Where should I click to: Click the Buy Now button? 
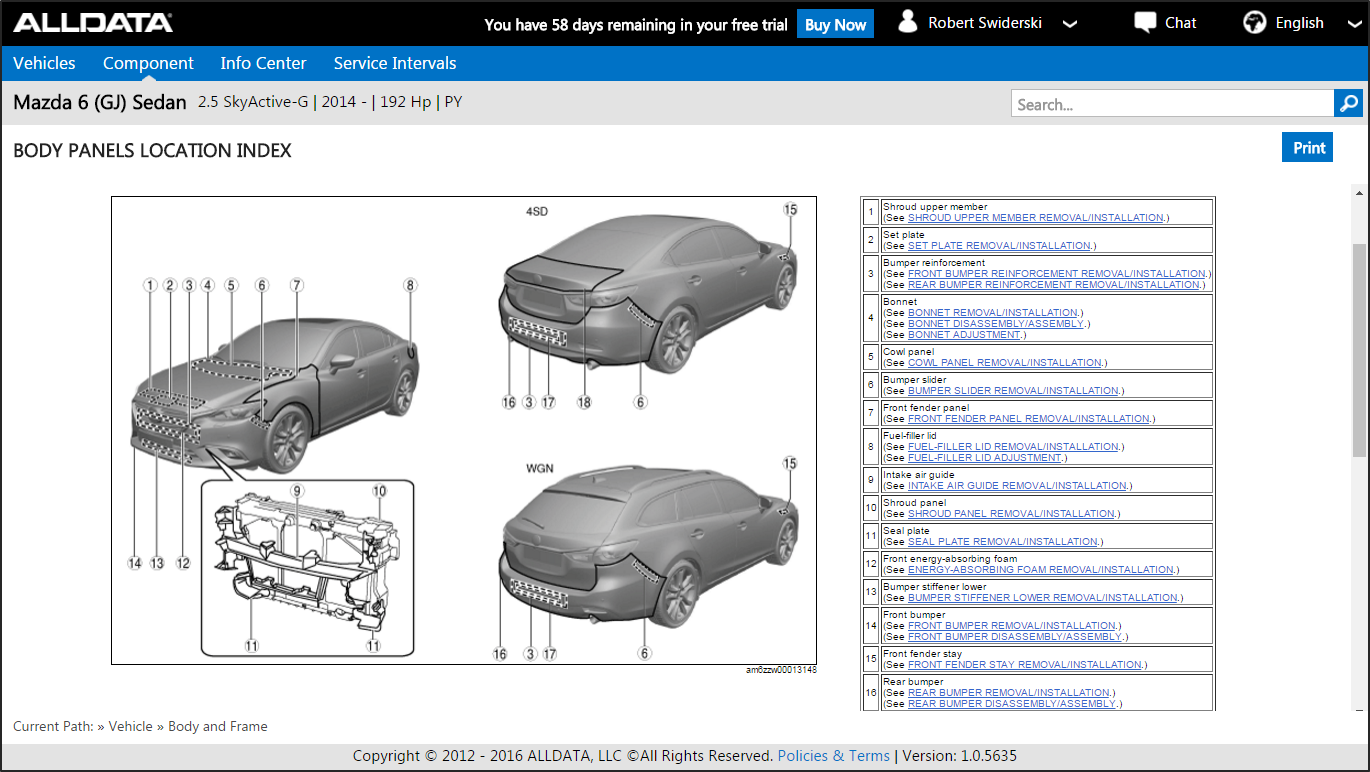pyautogui.click(x=835, y=24)
